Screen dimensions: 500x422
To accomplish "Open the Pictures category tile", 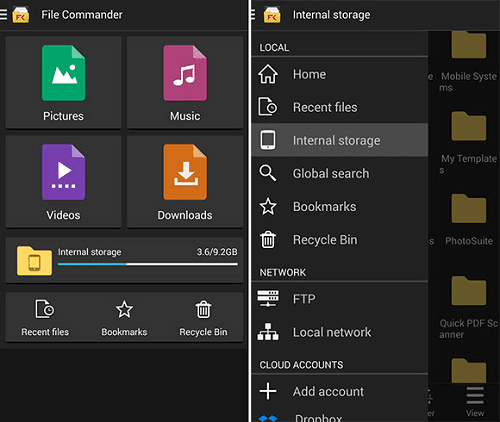I will click(63, 82).
